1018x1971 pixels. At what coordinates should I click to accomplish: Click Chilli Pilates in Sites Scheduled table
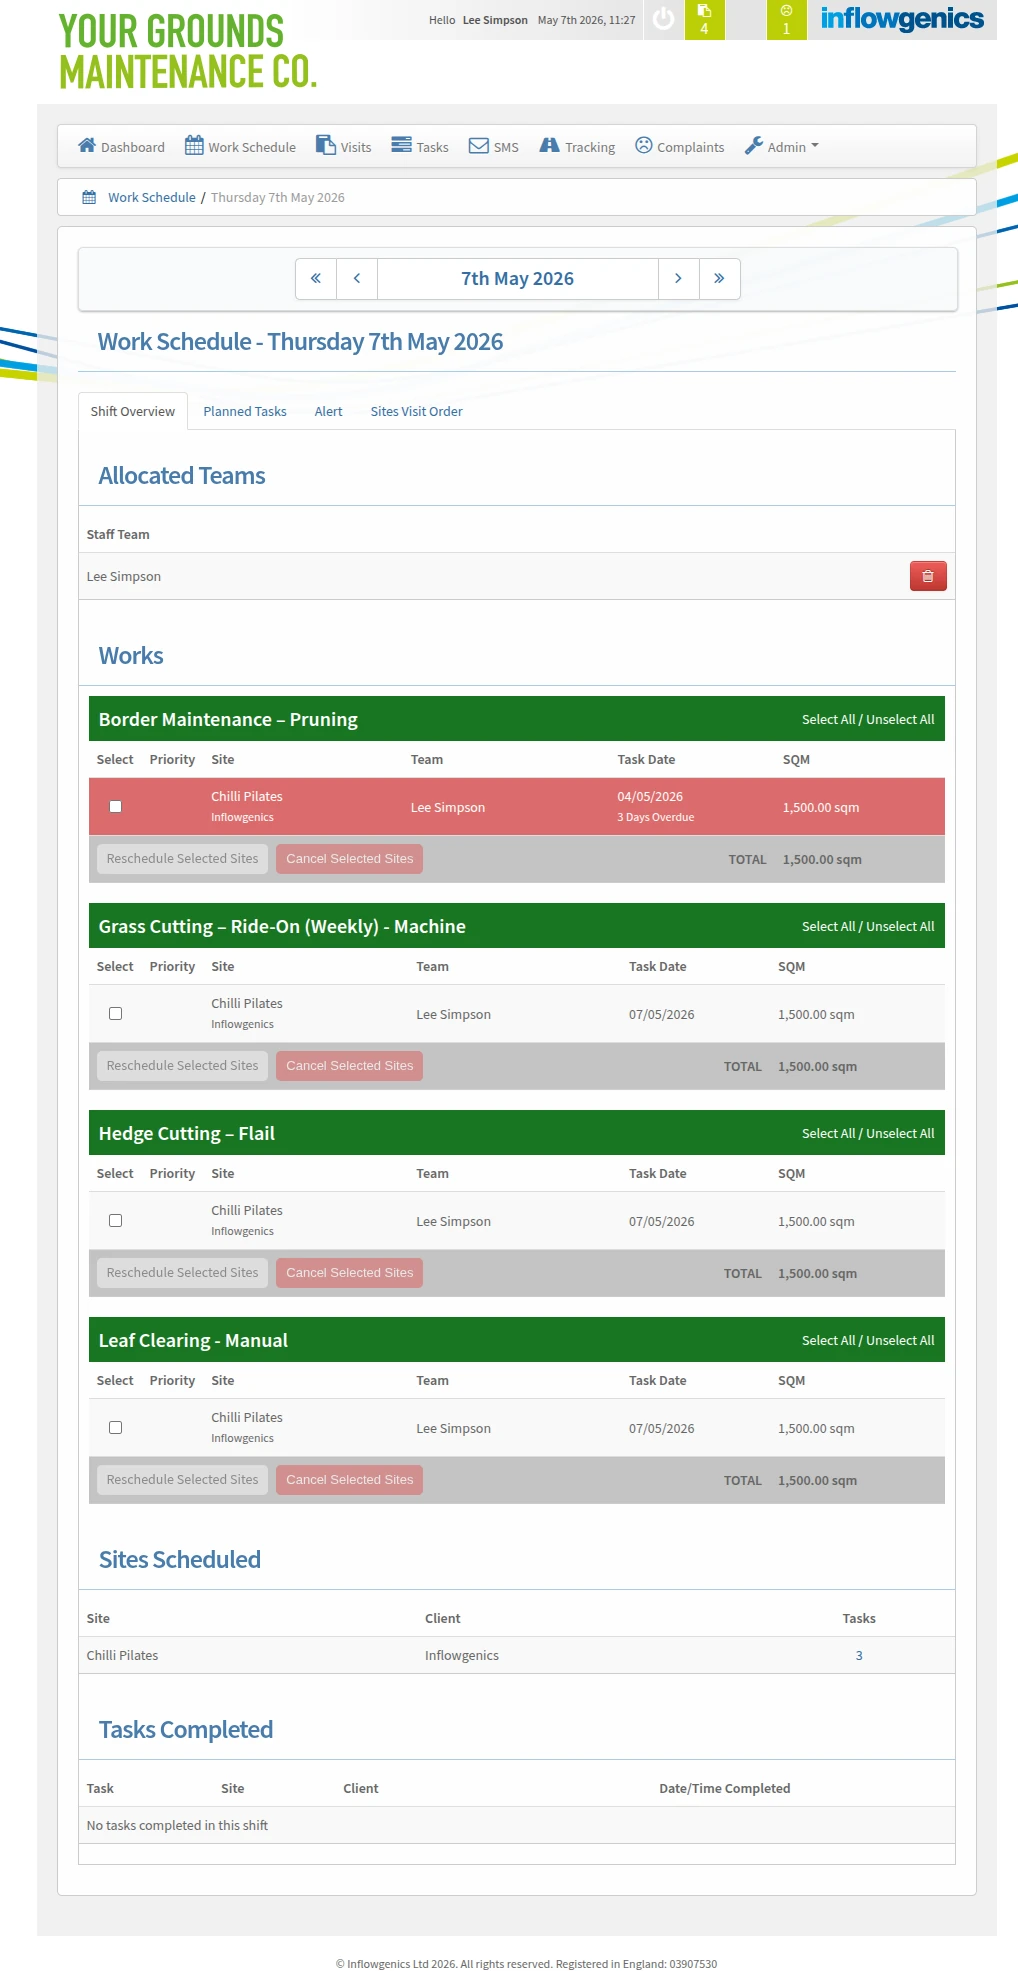[x=122, y=1655]
